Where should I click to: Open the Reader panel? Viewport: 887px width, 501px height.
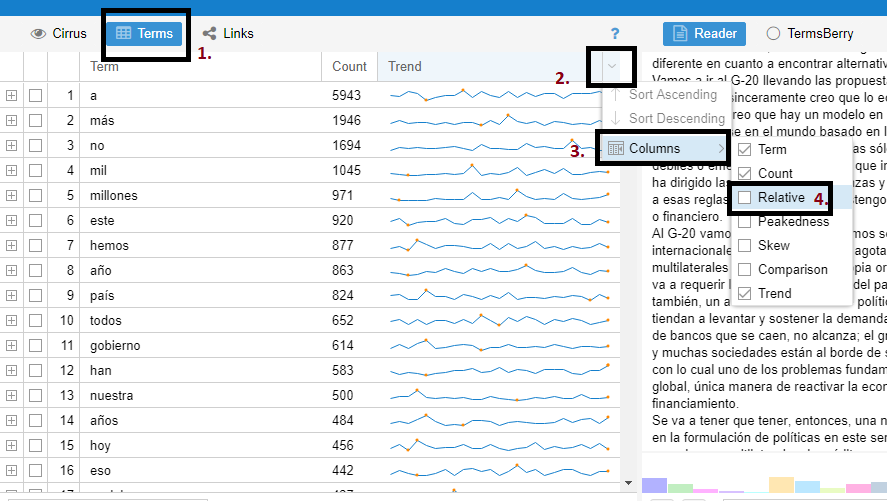pos(705,33)
